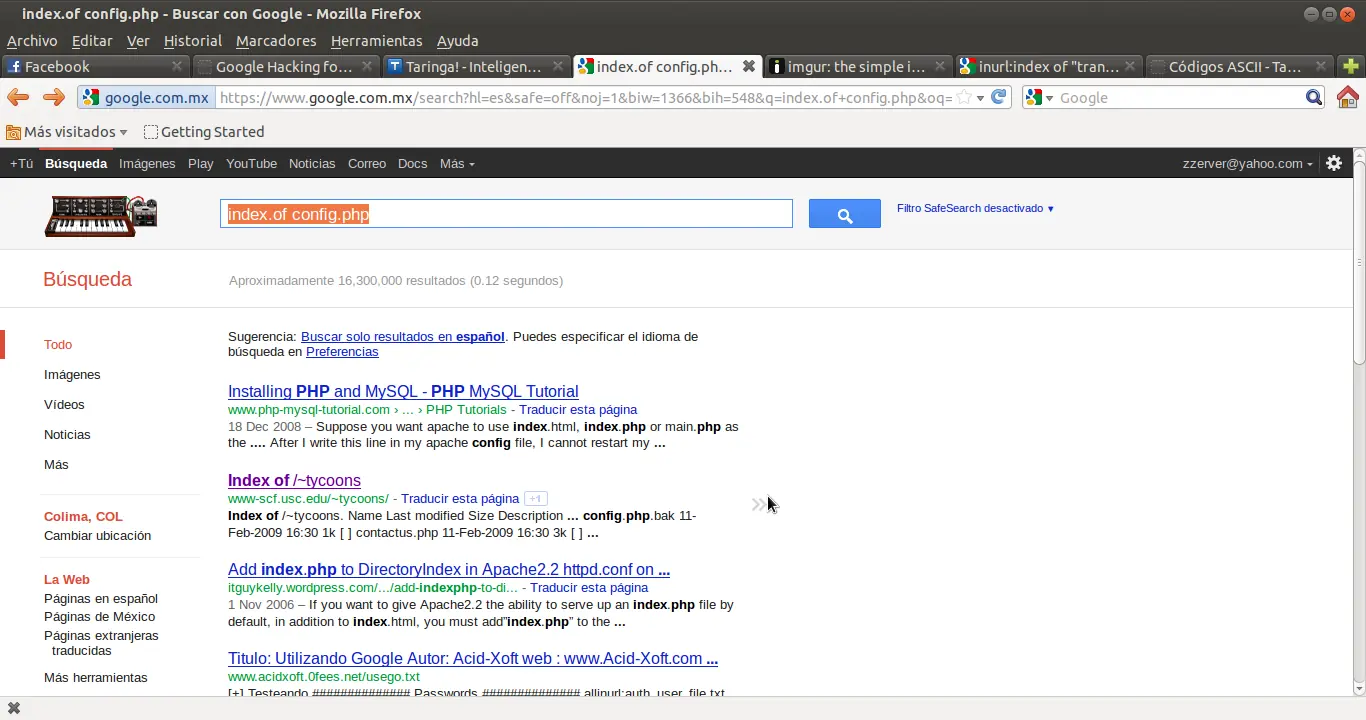This screenshot has height=720, width=1366.
Task: Filter results by Noticias in sidebar
Action: coord(67,434)
